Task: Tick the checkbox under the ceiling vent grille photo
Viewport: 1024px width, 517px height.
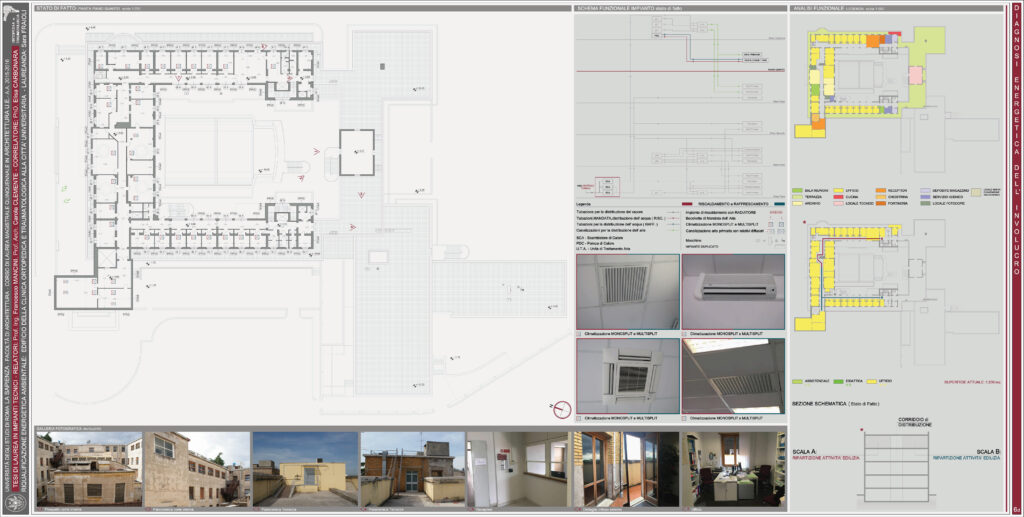Action: click(579, 334)
